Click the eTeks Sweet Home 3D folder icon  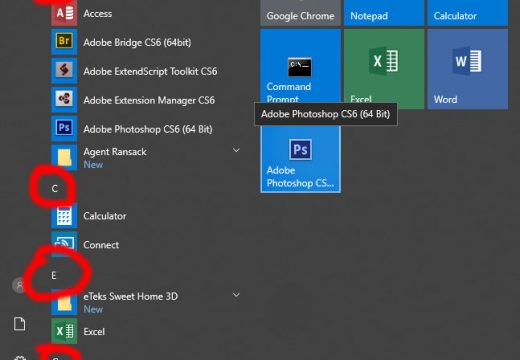(64, 302)
